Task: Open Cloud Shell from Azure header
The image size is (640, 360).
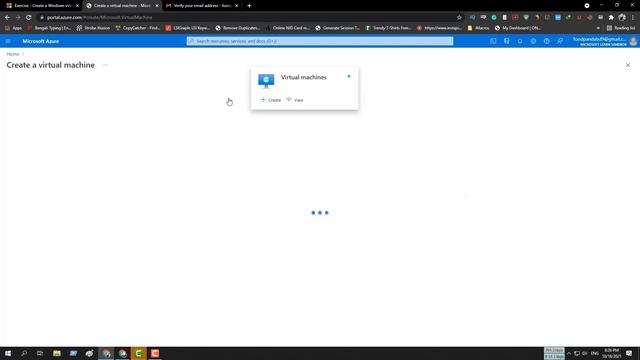Action: [493, 41]
